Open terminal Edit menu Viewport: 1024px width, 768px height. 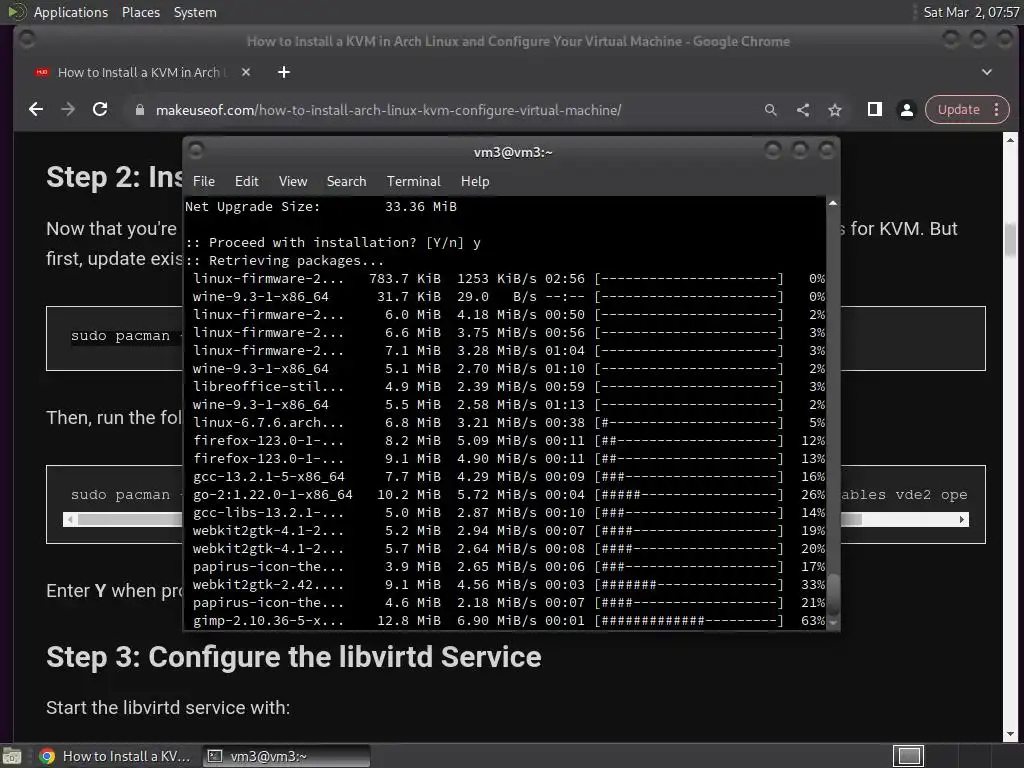click(x=246, y=181)
